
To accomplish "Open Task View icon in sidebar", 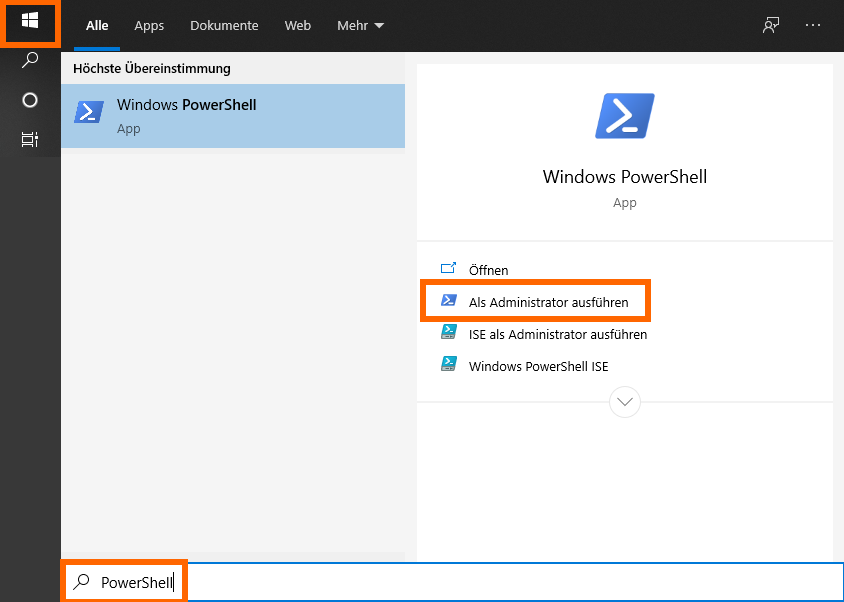I will pyautogui.click(x=30, y=139).
